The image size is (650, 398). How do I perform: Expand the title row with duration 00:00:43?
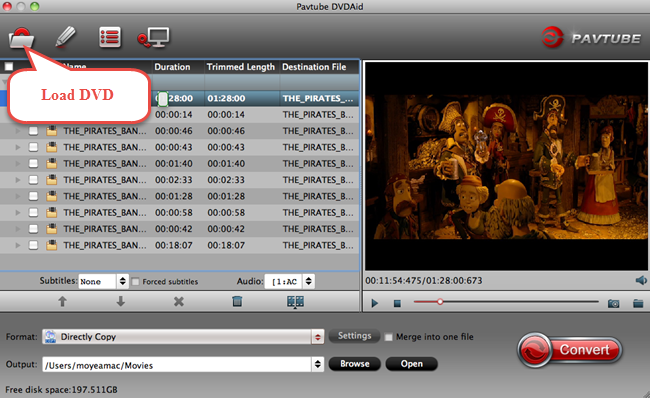[x=18, y=147]
